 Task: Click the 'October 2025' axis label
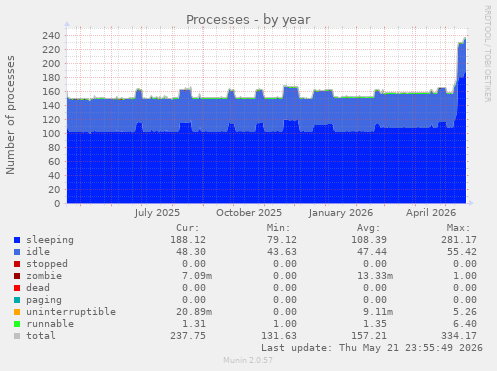[x=249, y=213]
